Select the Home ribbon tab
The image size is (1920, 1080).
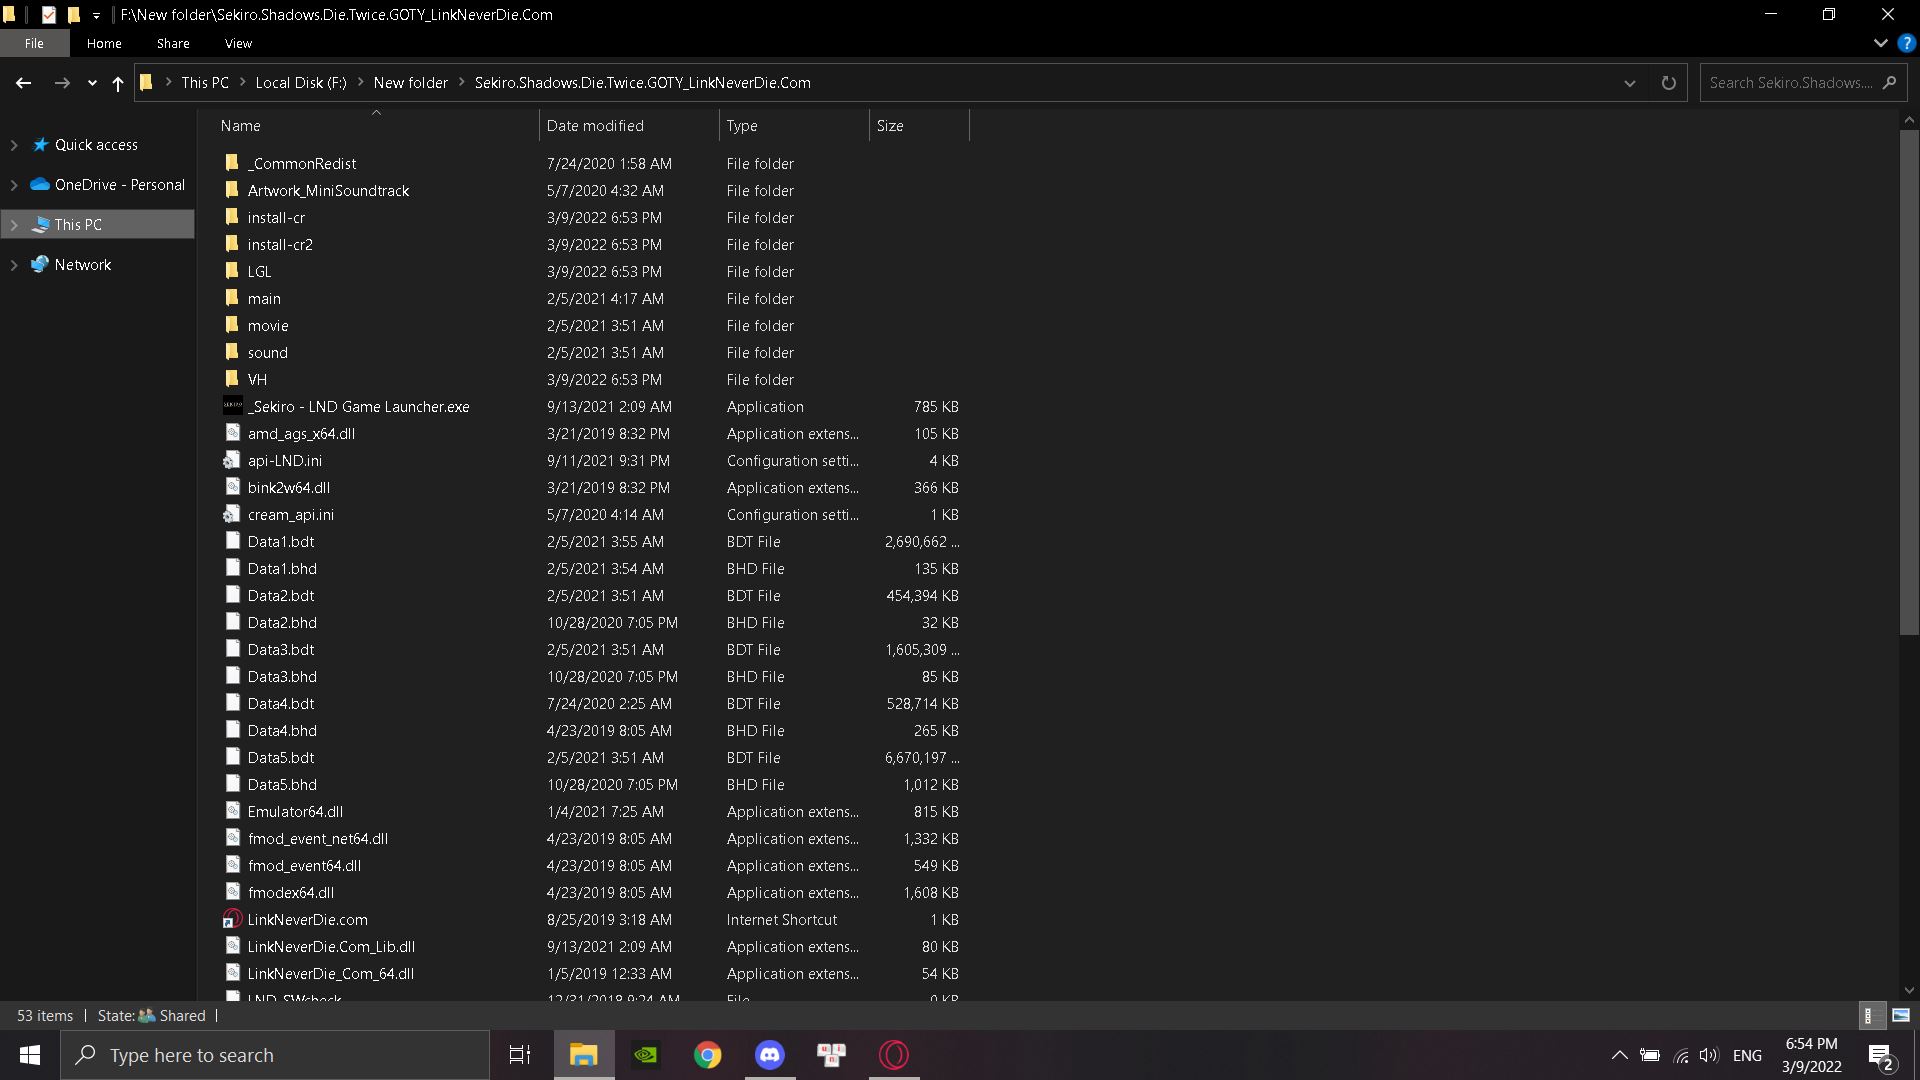[103, 44]
